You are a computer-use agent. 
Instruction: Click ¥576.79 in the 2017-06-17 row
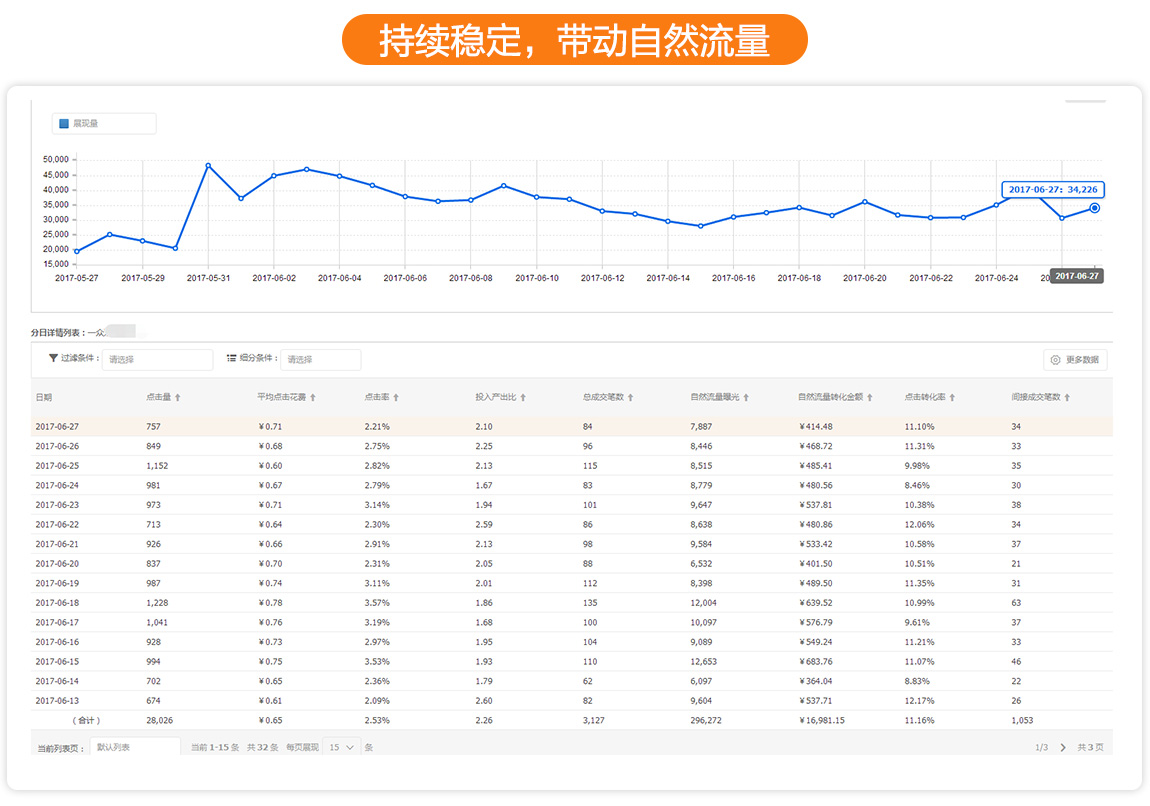tap(816, 623)
